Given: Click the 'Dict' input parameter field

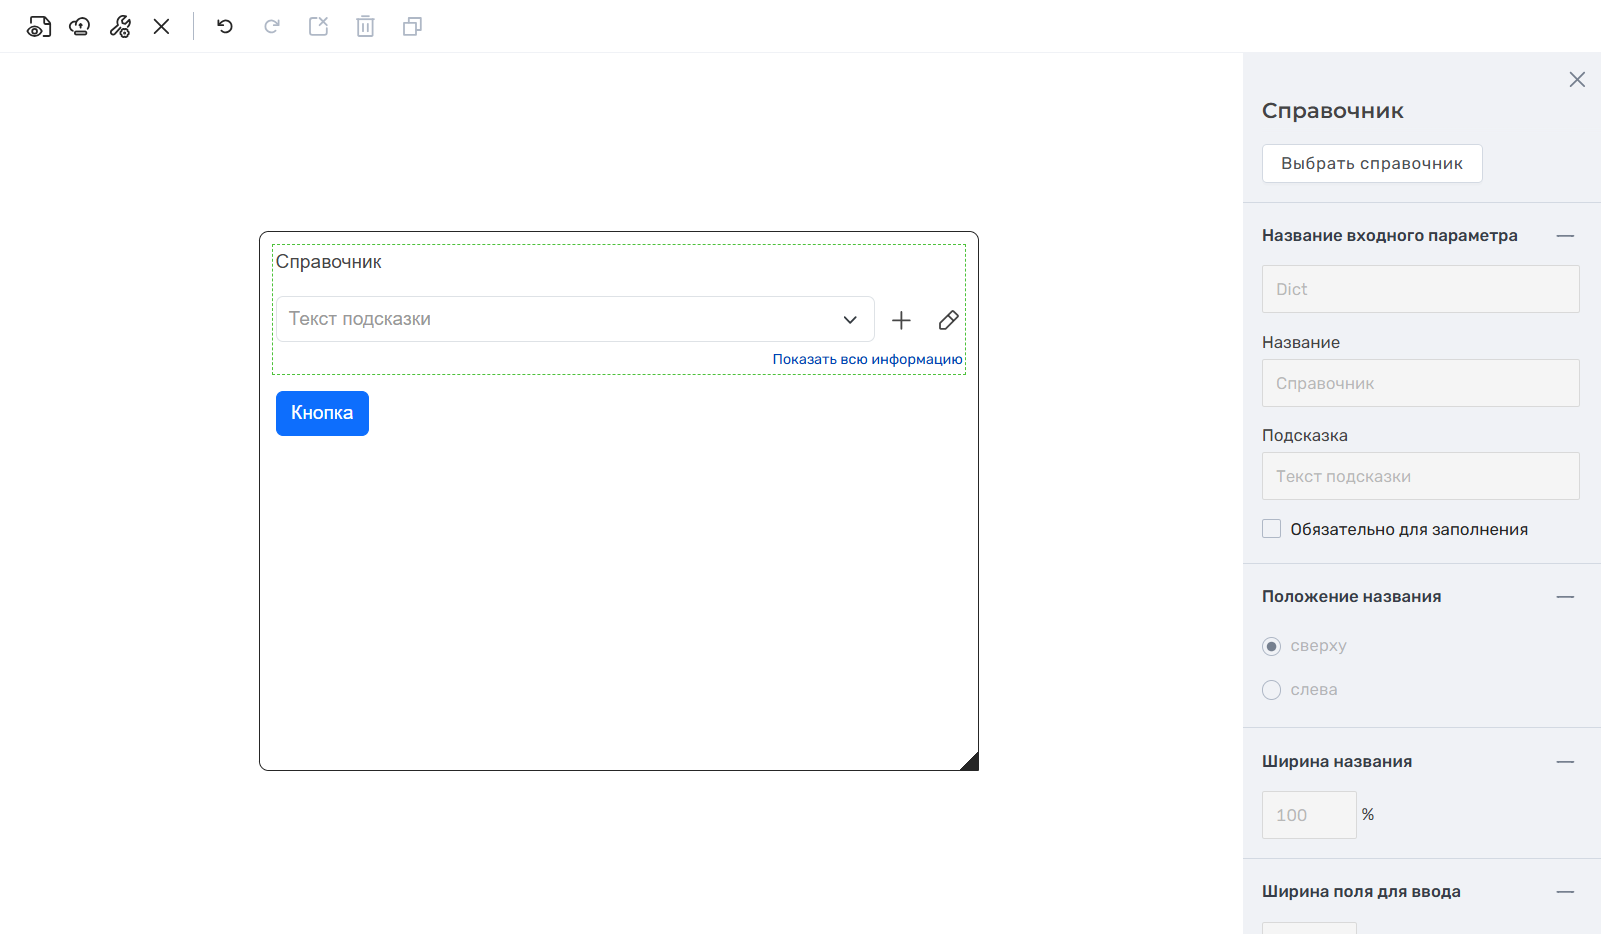Looking at the screenshot, I should (x=1420, y=289).
